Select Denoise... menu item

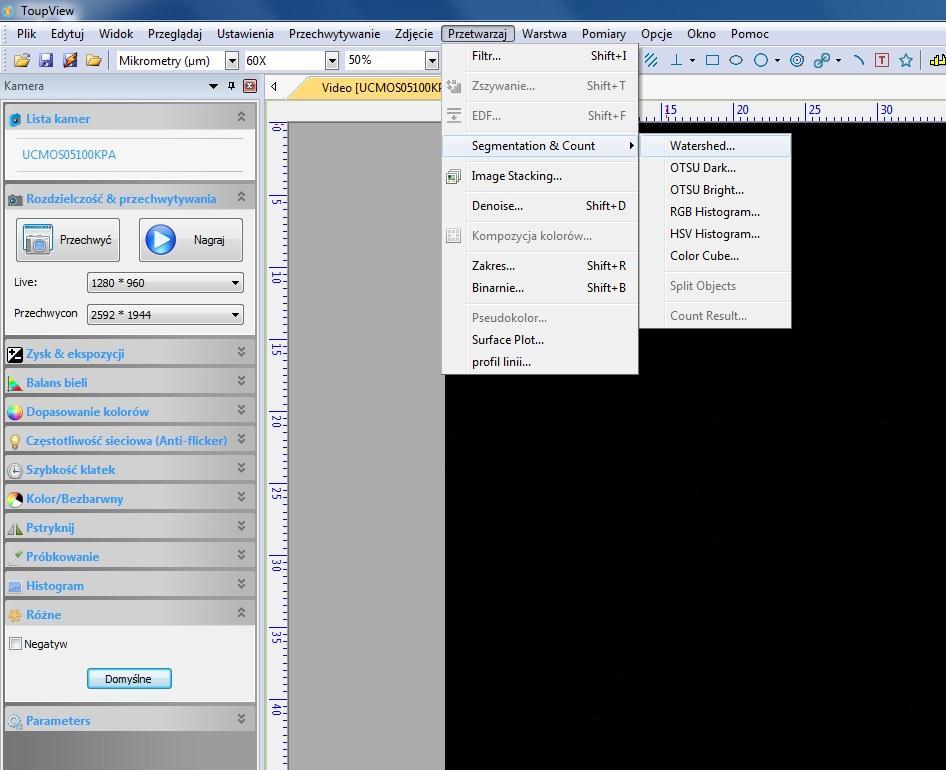[540, 206]
